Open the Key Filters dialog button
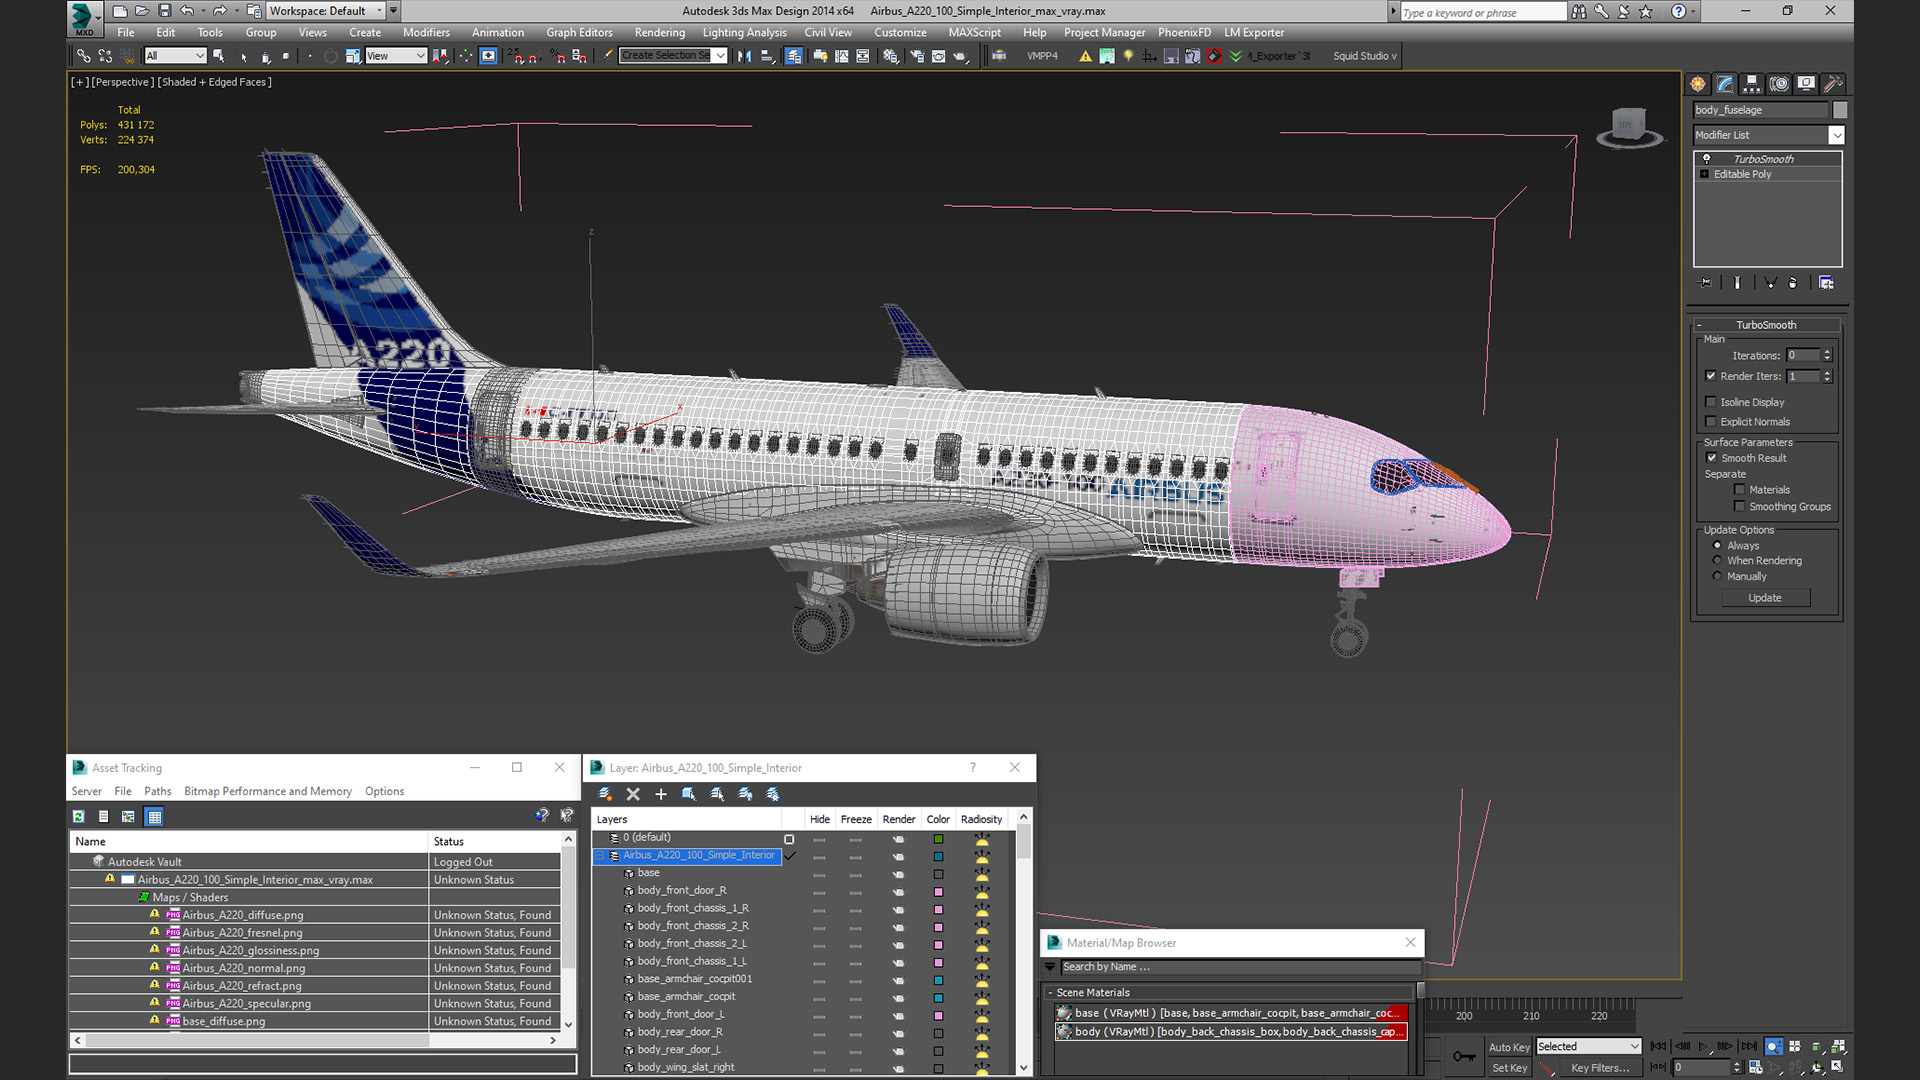The height and width of the screenshot is (1080, 1920). pos(1600,1068)
